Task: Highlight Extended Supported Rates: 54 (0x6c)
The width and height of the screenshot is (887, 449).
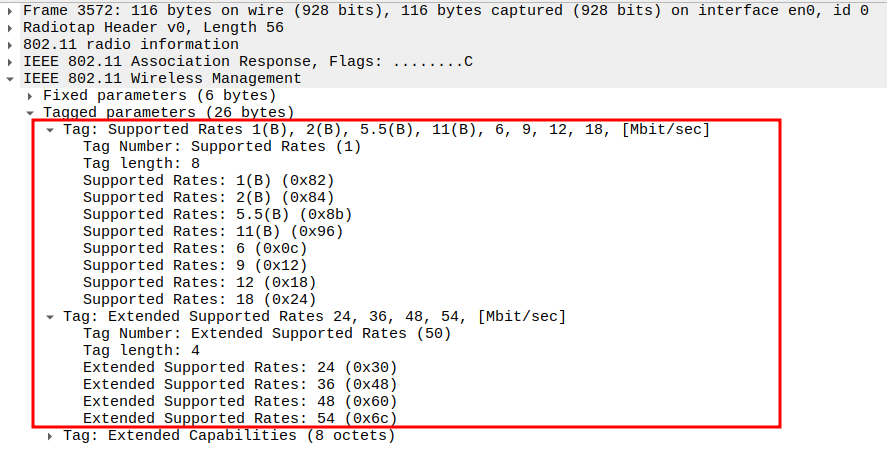Action: 240,418
